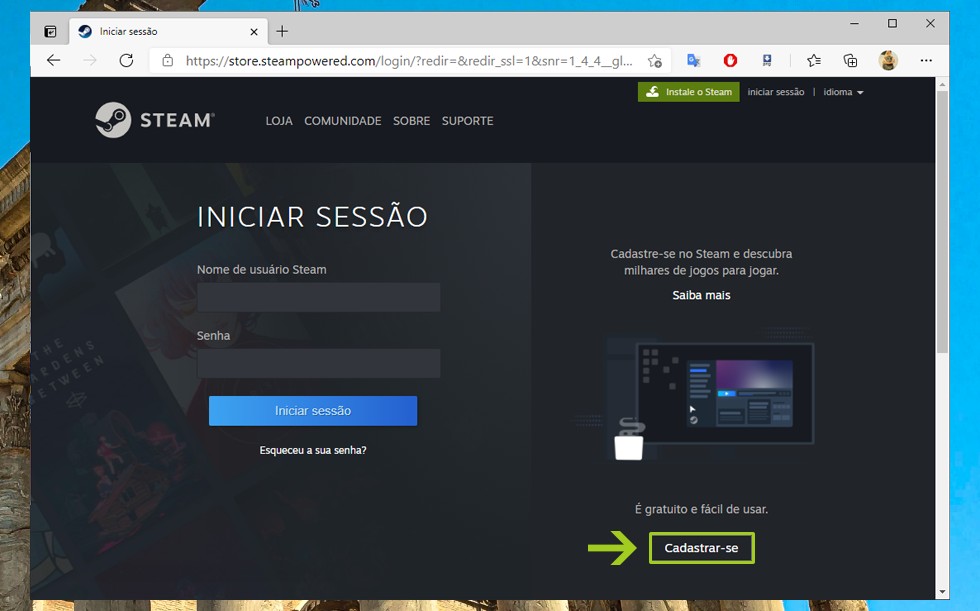Click the browser back arrow
The height and width of the screenshot is (611, 980).
pyautogui.click(x=54, y=61)
